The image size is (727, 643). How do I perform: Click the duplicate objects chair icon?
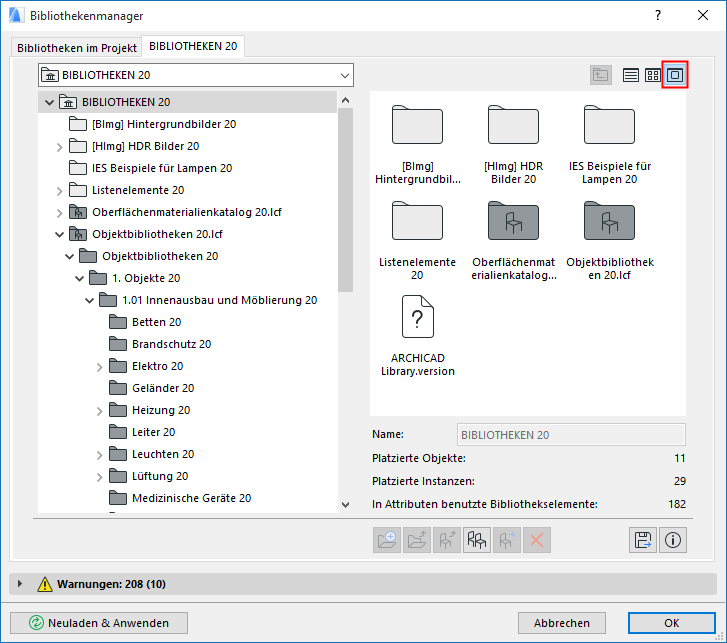[477, 540]
